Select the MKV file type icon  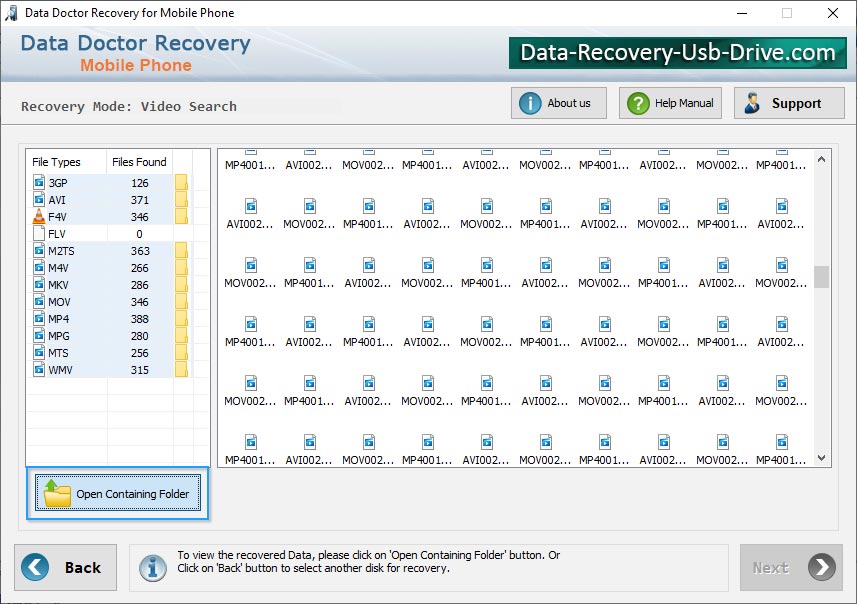pyautogui.click(x=39, y=284)
